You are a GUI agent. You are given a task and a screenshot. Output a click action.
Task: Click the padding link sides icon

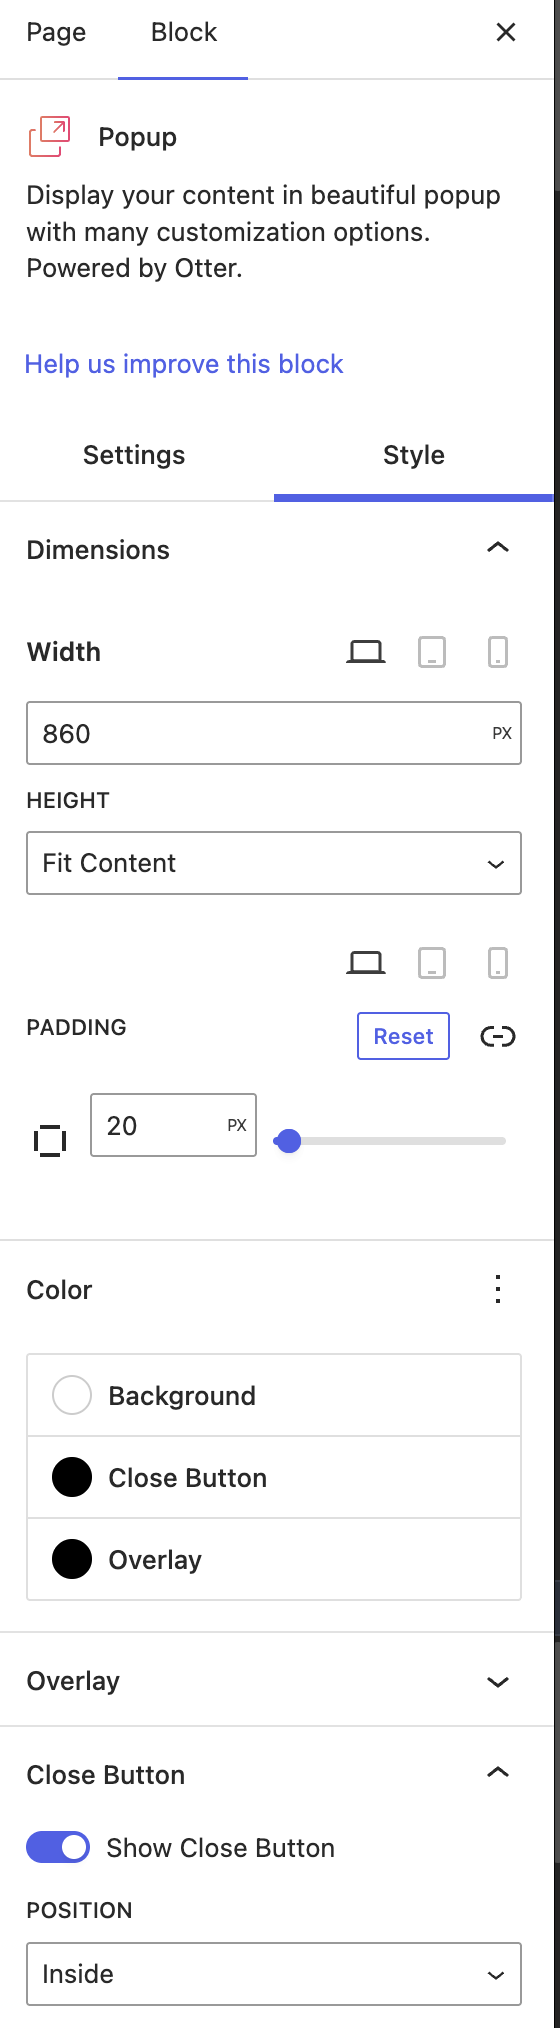pyautogui.click(x=498, y=1036)
